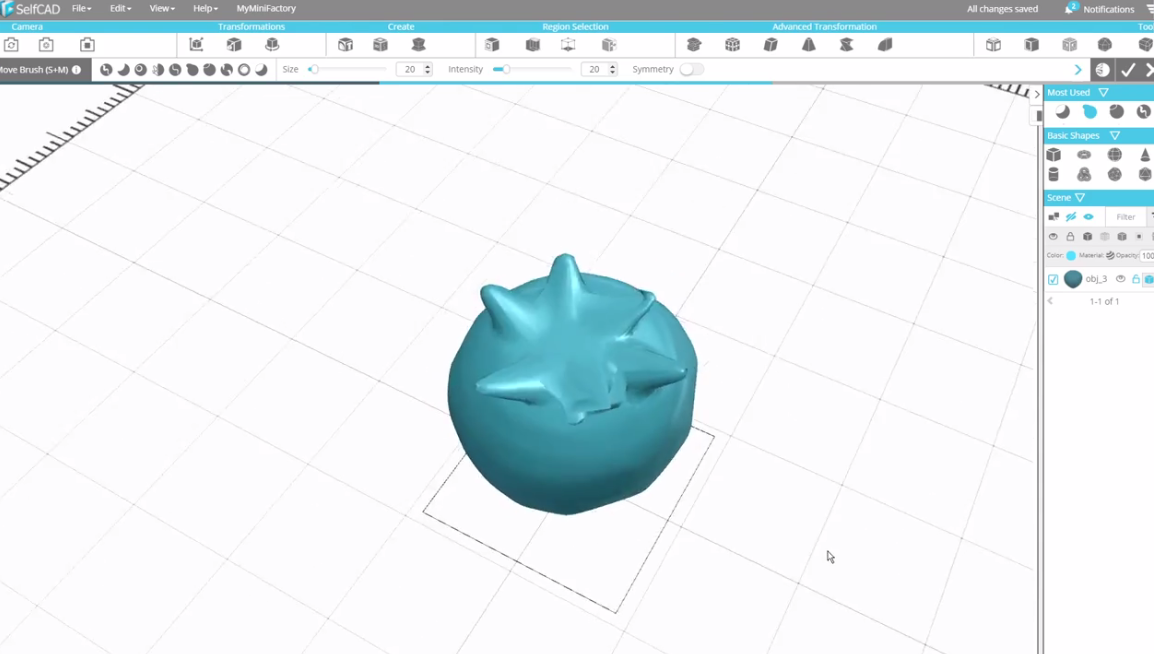Click the Intensity value stepper arrows

[x=612, y=69]
